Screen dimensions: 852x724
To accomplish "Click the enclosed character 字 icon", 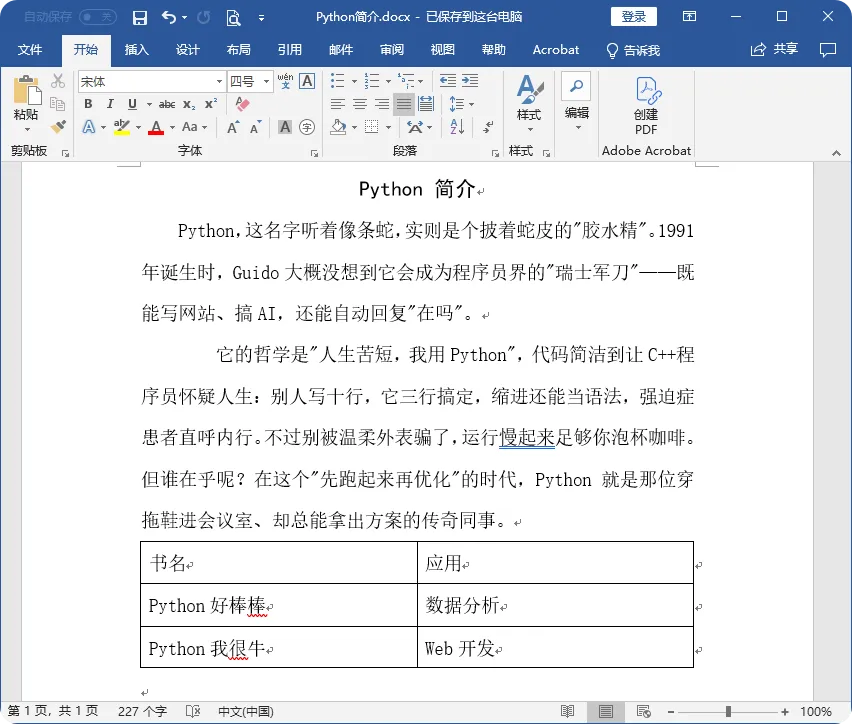I will tap(307, 127).
